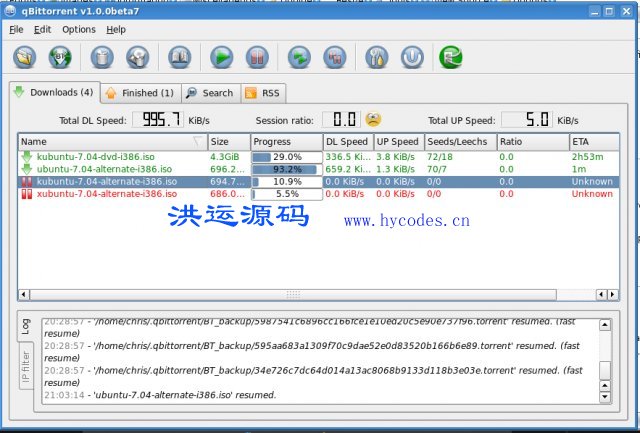Screen dimensions: 640x433
Task: Click the open torrent folder toolbar icon
Action: tap(24, 57)
